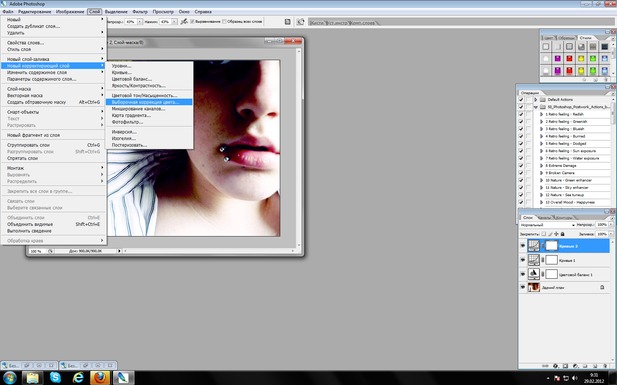Screen dimensions: 617x385
Task: Choose Выборочная коррекция цвета in submenu
Action: coord(149,102)
